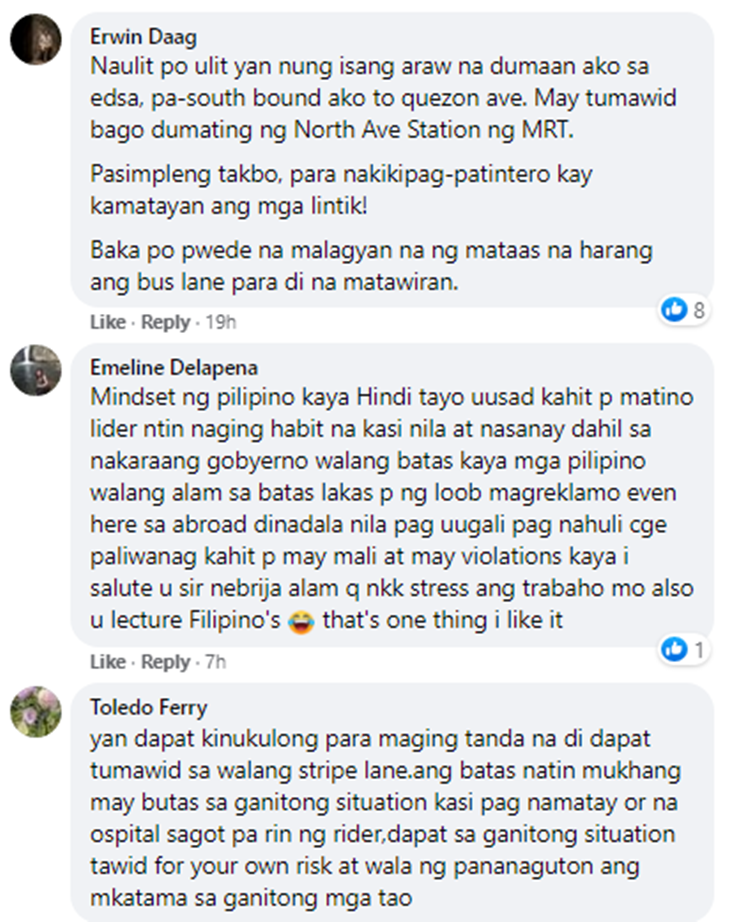Like Erwin Daag's comment
Image resolution: width=750 pixels, height=922 pixels.
coord(107,322)
